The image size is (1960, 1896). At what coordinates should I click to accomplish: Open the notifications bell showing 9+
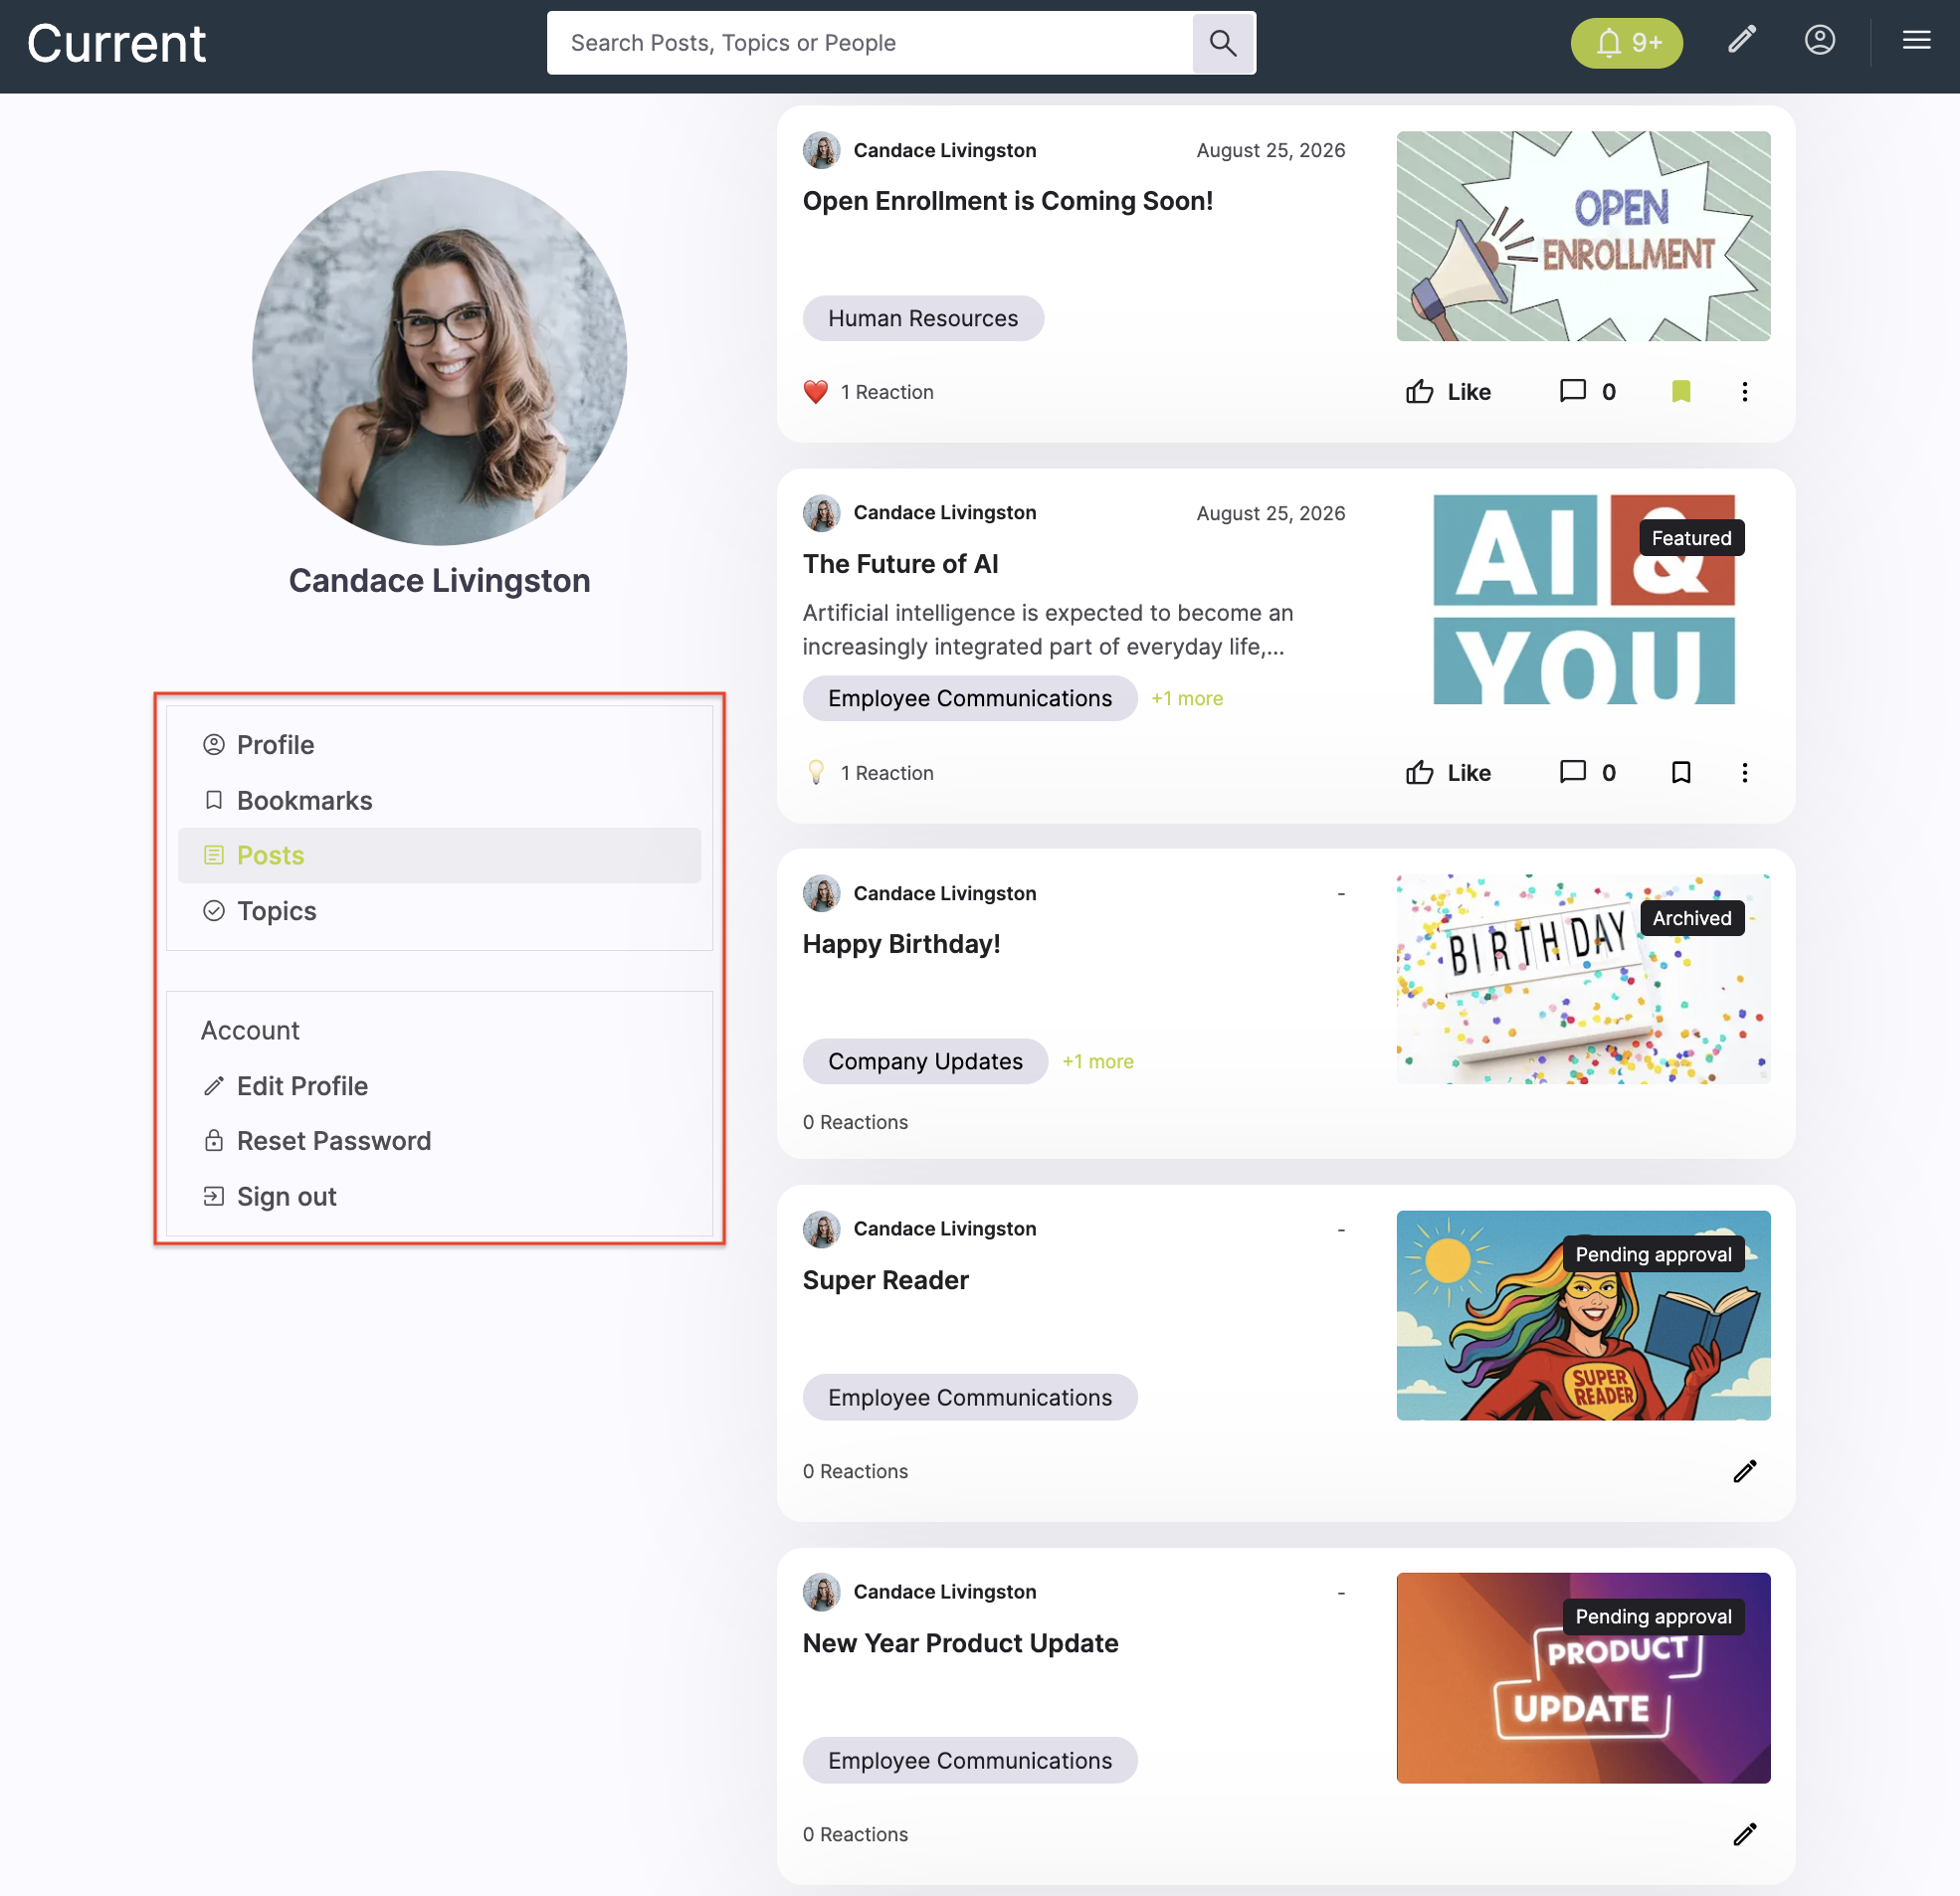click(x=1626, y=43)
